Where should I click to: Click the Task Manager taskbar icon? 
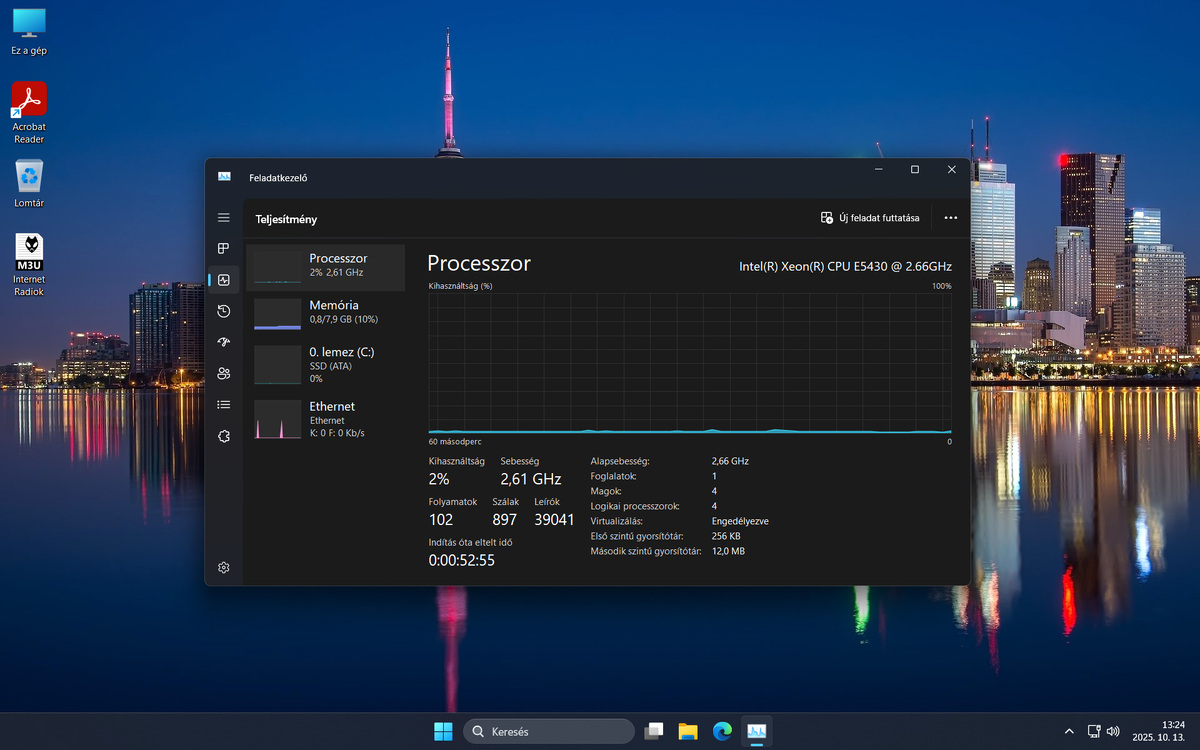756,731
